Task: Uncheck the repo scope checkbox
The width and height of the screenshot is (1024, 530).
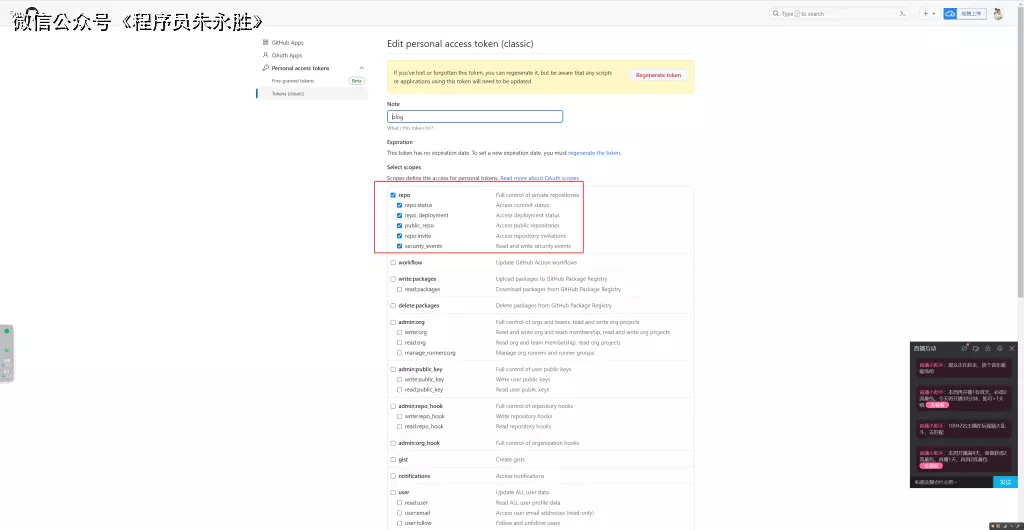Action: pos(393,195)
